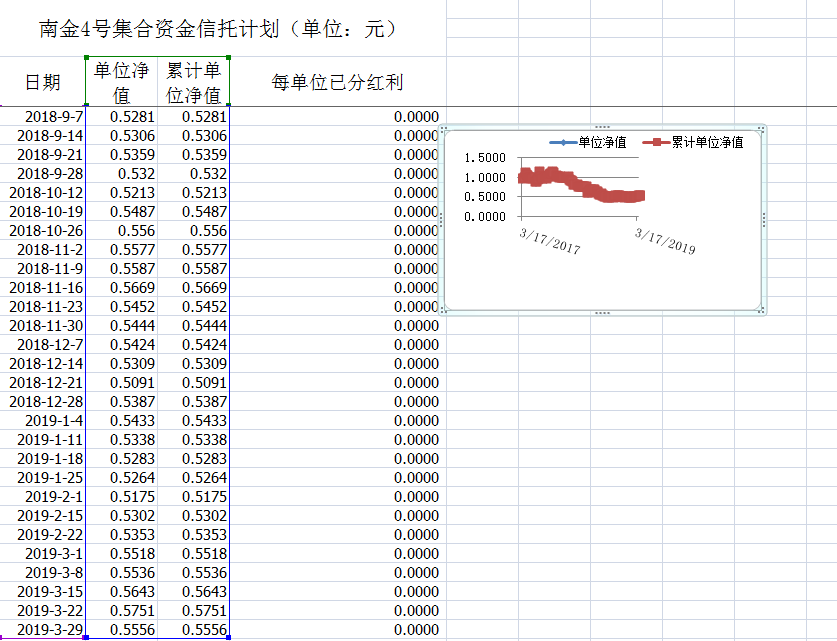The width and height of the screenshot is (837, 641).
Task: Select date cell 2019-2-1
Action: coord(43,496)
